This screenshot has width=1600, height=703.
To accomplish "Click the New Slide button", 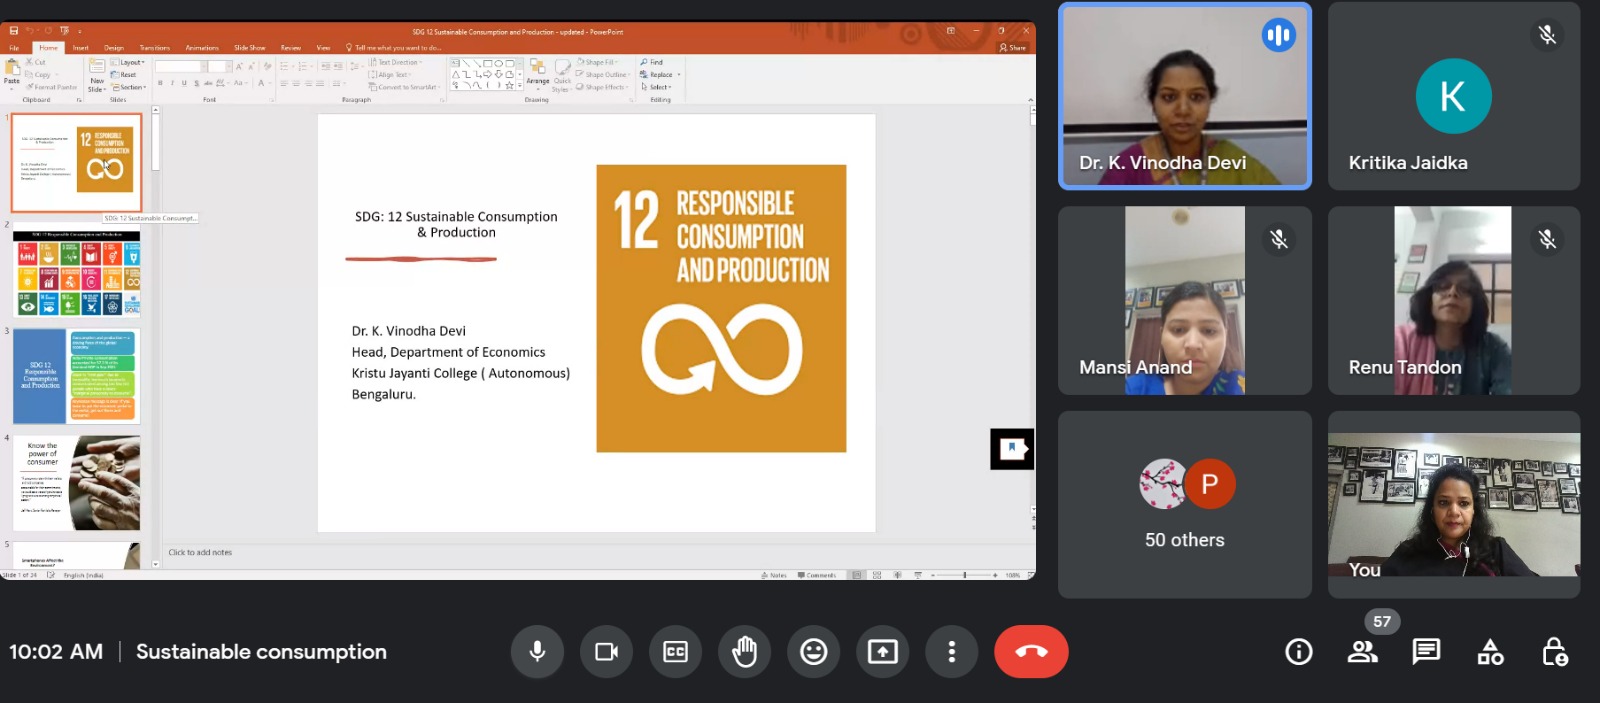I will pos(97,75).
